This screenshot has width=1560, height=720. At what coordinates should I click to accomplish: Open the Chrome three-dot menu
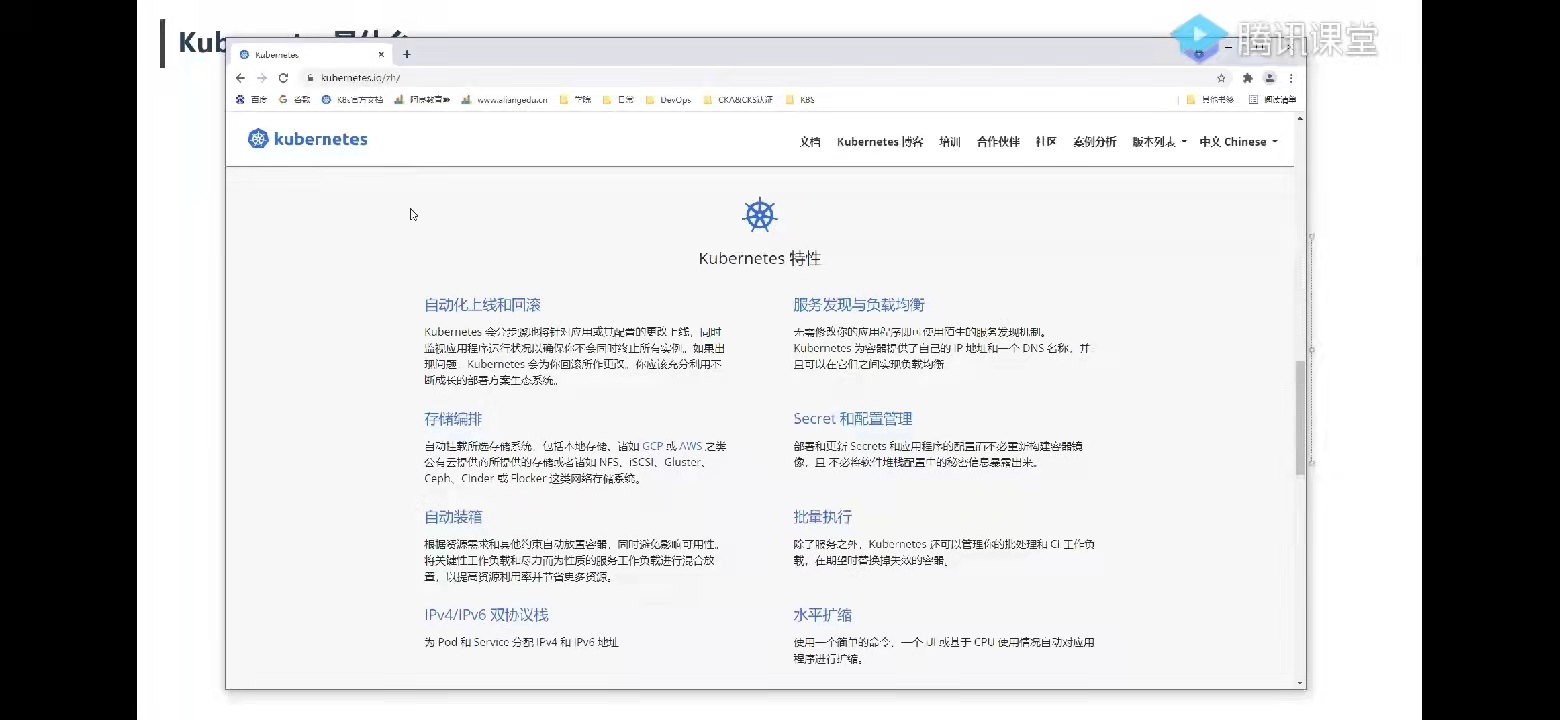pos(1291,78)
